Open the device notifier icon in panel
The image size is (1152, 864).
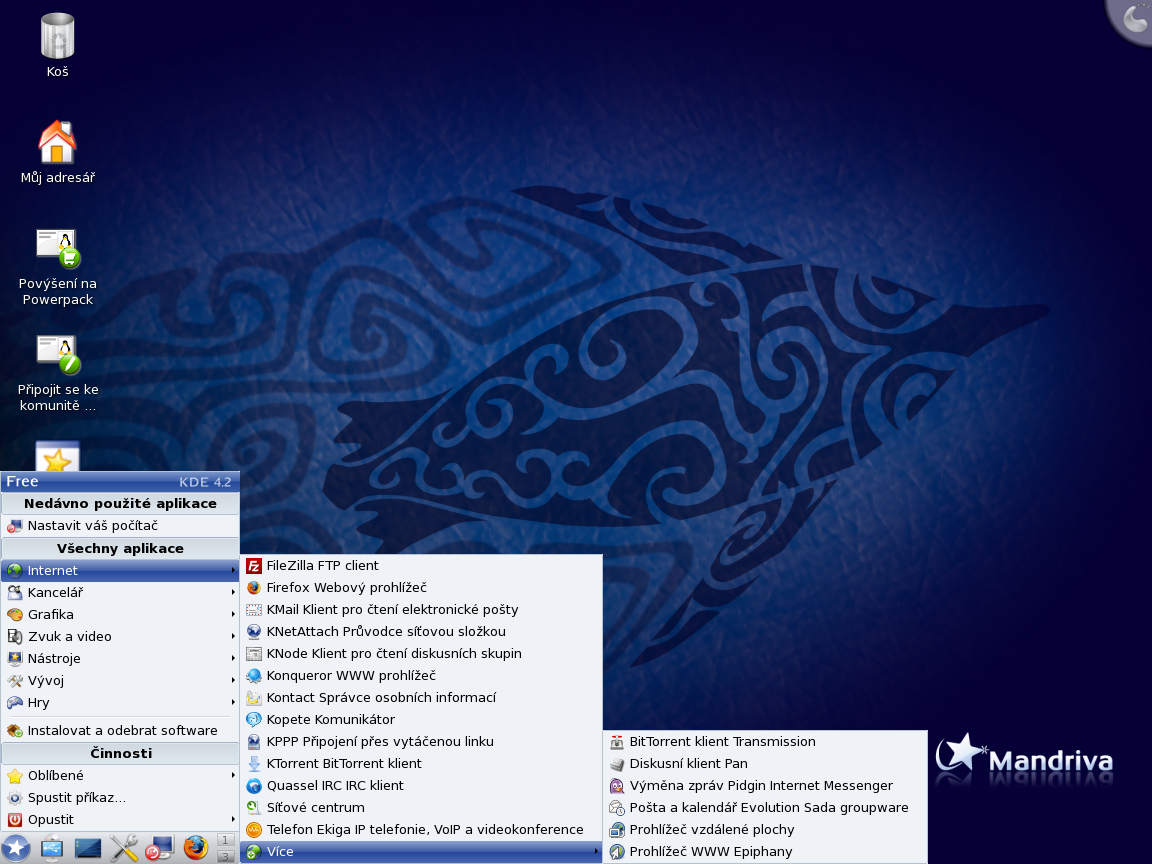point(51,849)
